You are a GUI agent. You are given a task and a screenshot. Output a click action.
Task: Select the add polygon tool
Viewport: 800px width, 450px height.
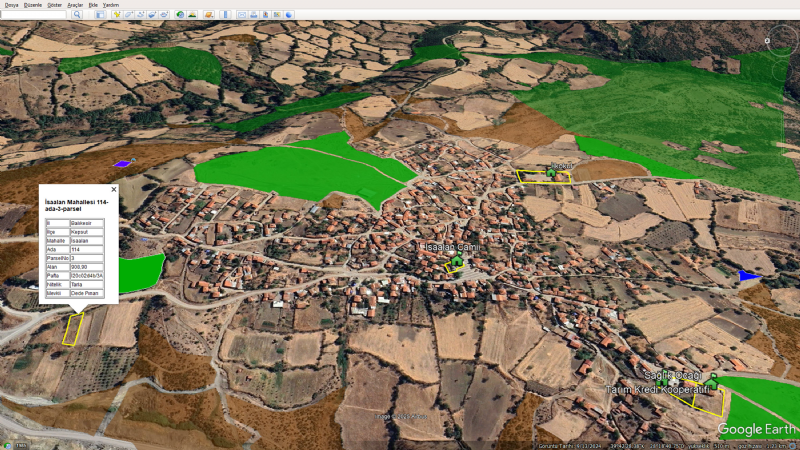tap(129, 15)
